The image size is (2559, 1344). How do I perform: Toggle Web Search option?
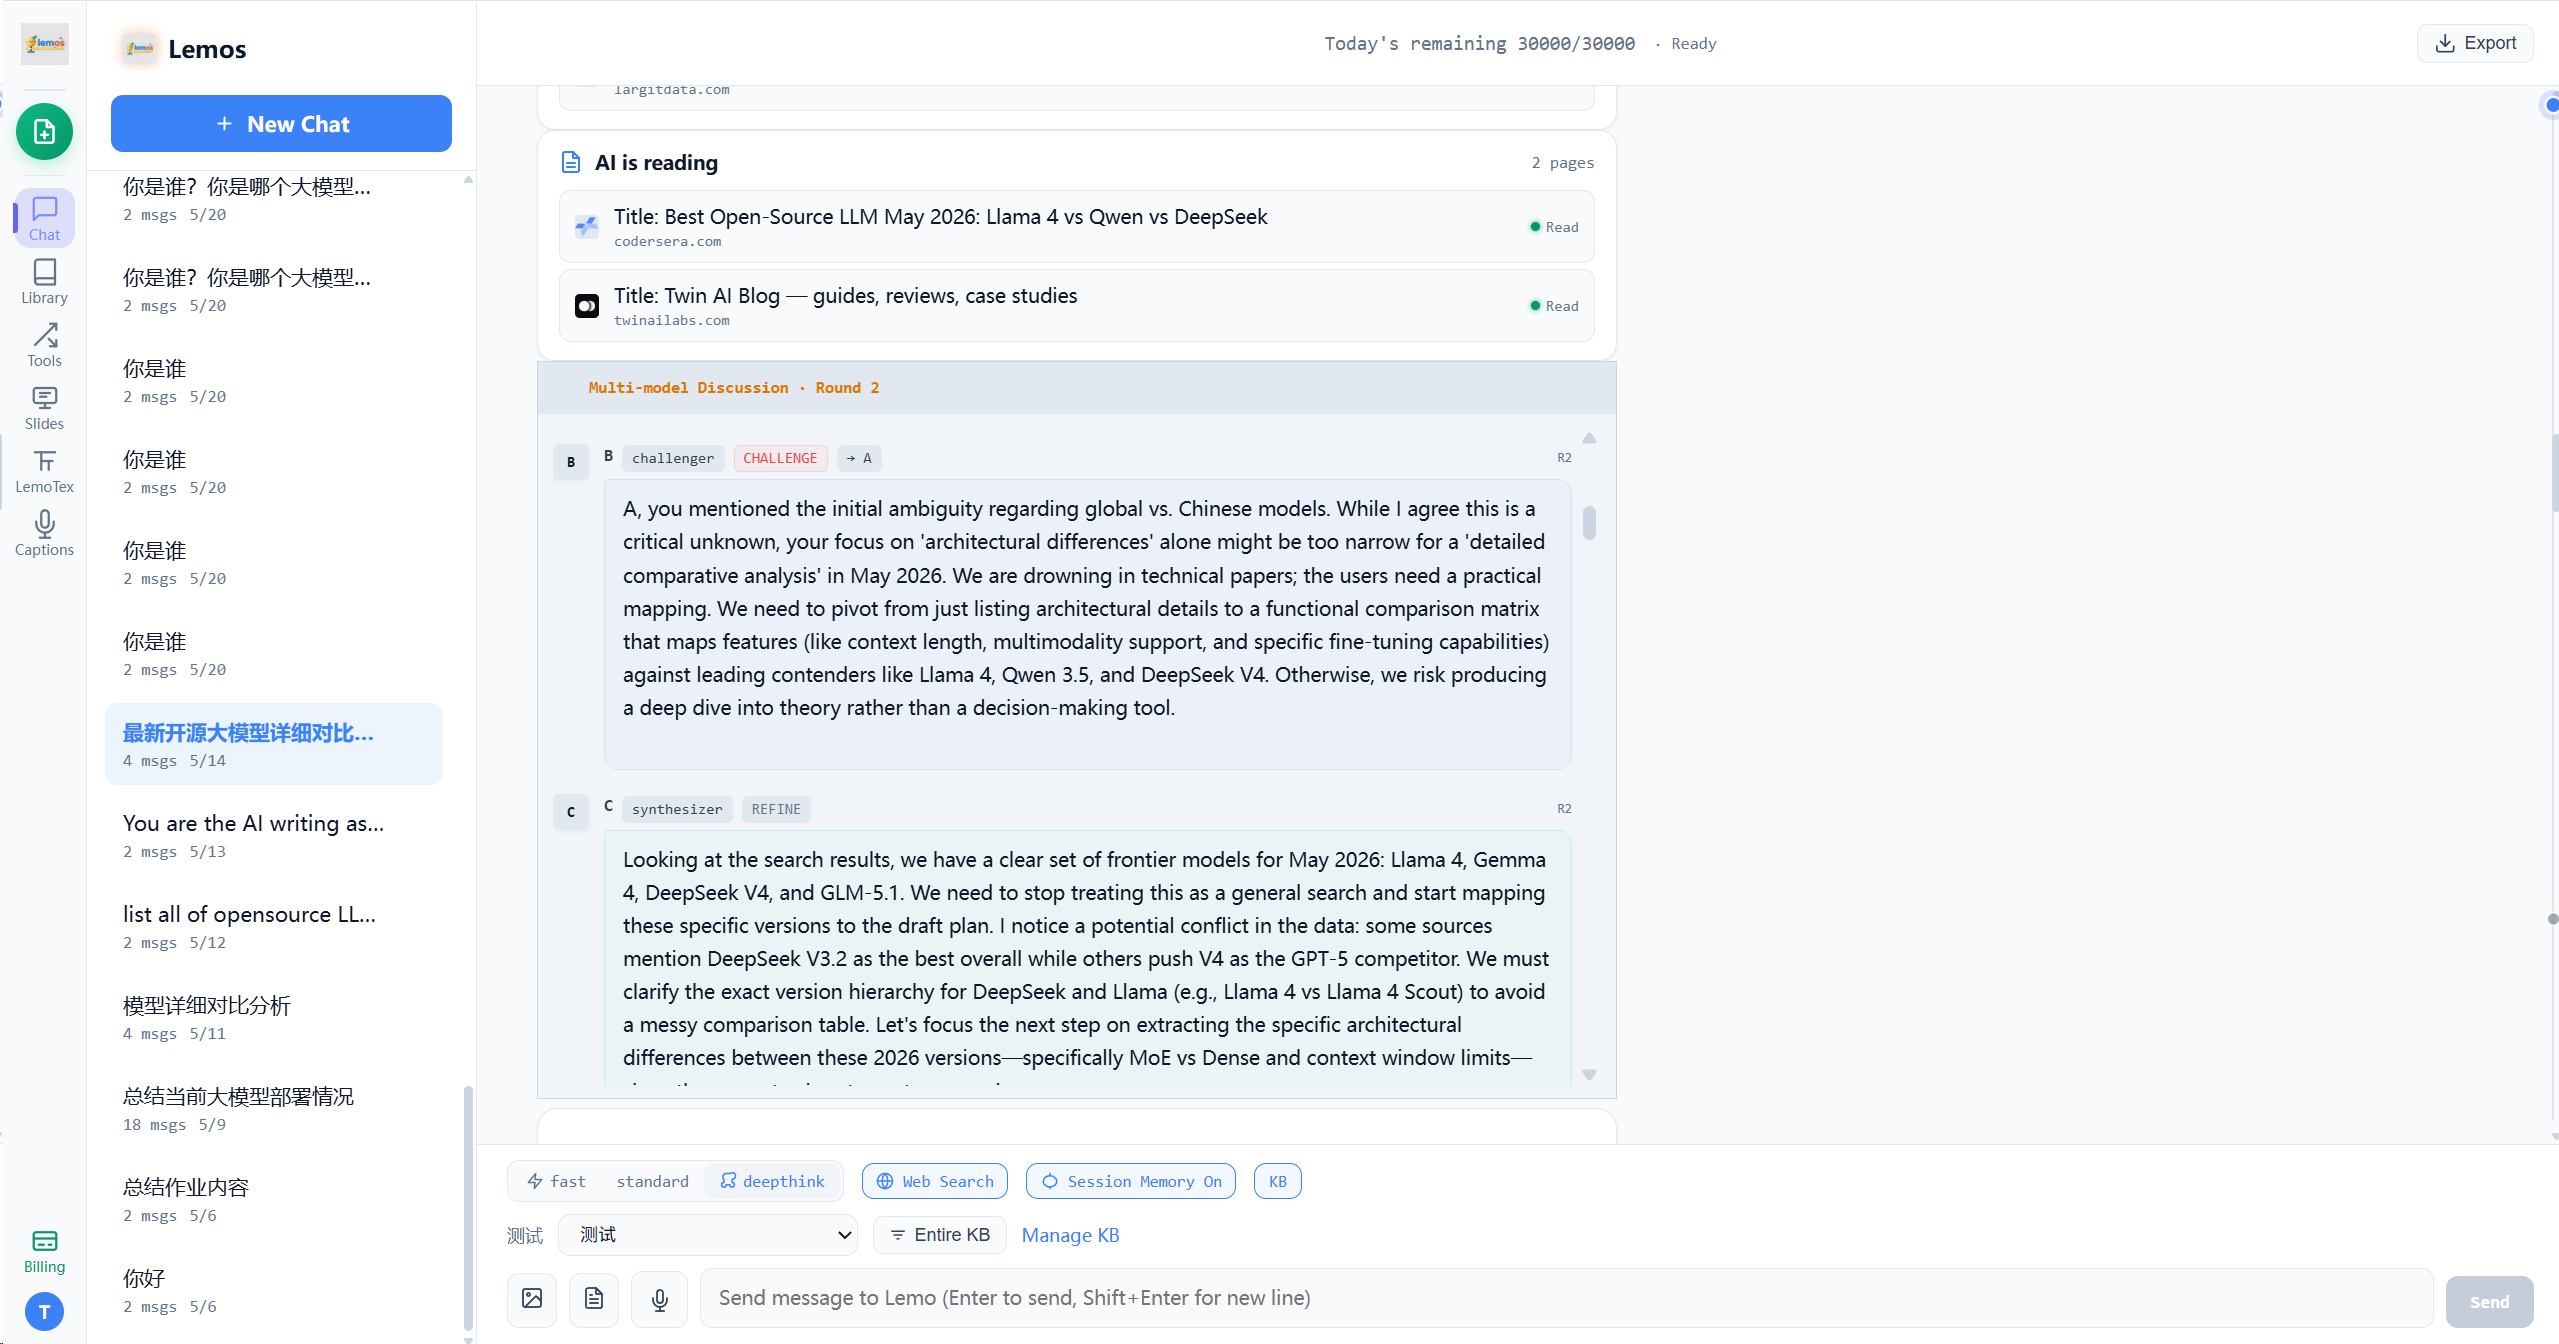(x=935, y=1181)
